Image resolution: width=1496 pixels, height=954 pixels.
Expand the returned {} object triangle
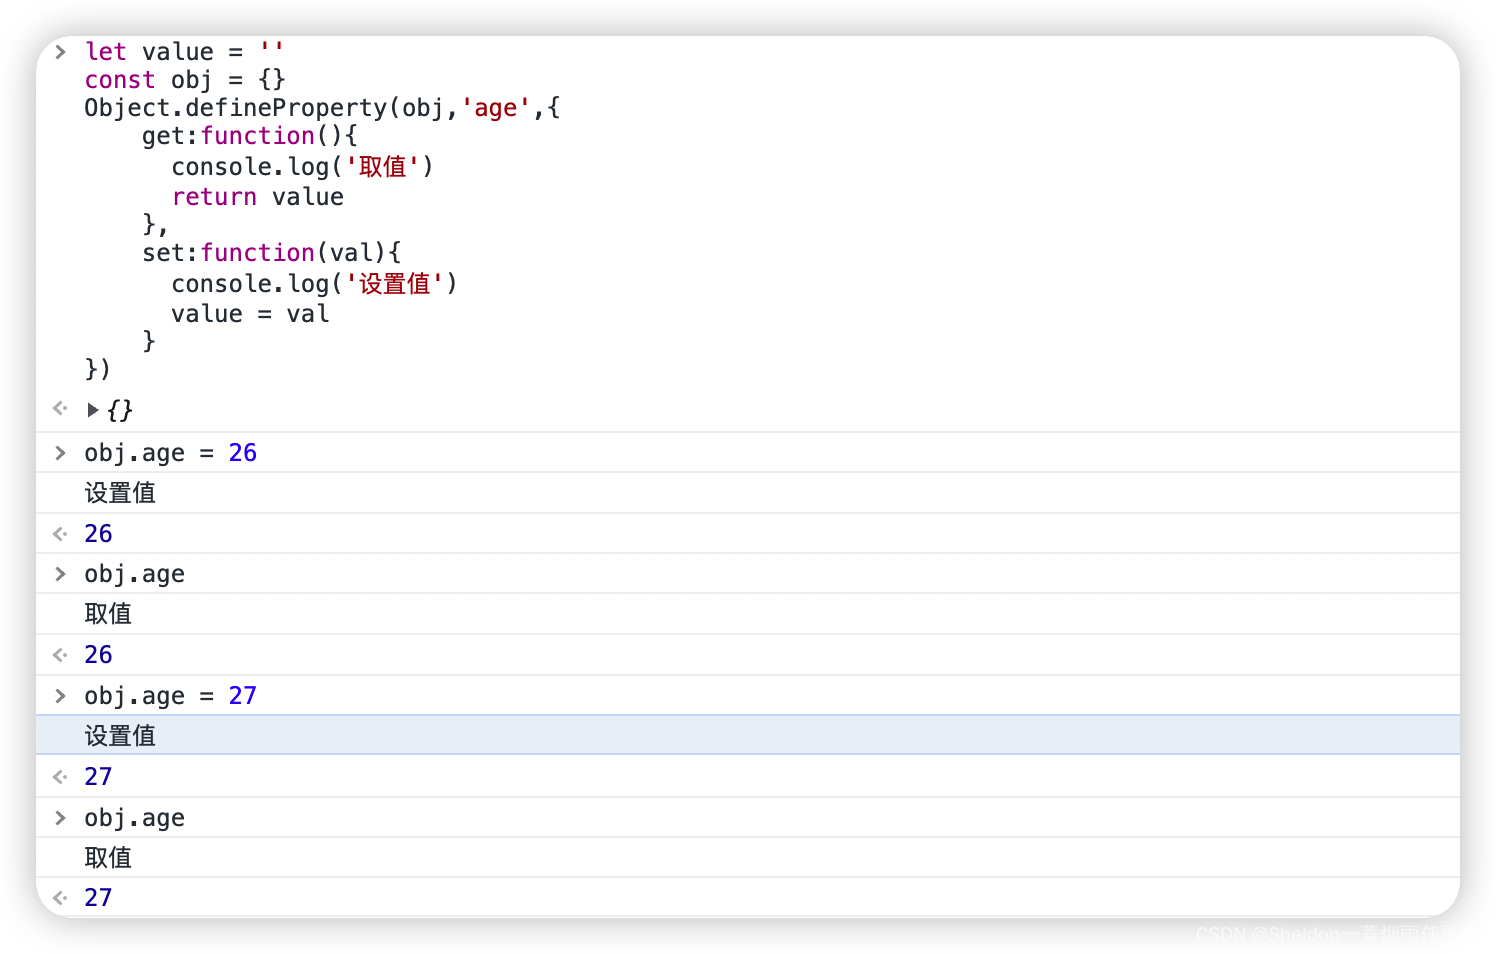(x=93, y=410)
